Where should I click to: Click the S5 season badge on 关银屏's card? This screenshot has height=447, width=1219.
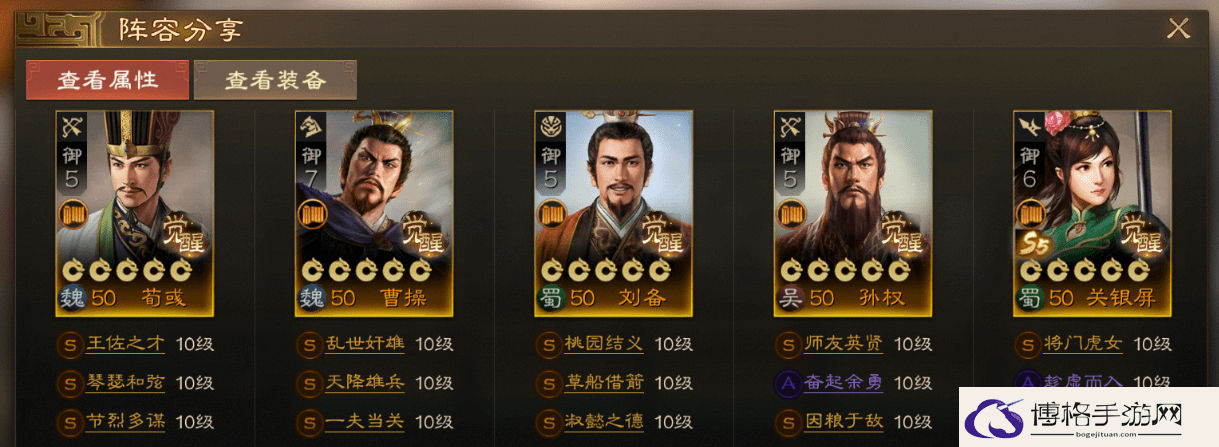point(1033,243)
